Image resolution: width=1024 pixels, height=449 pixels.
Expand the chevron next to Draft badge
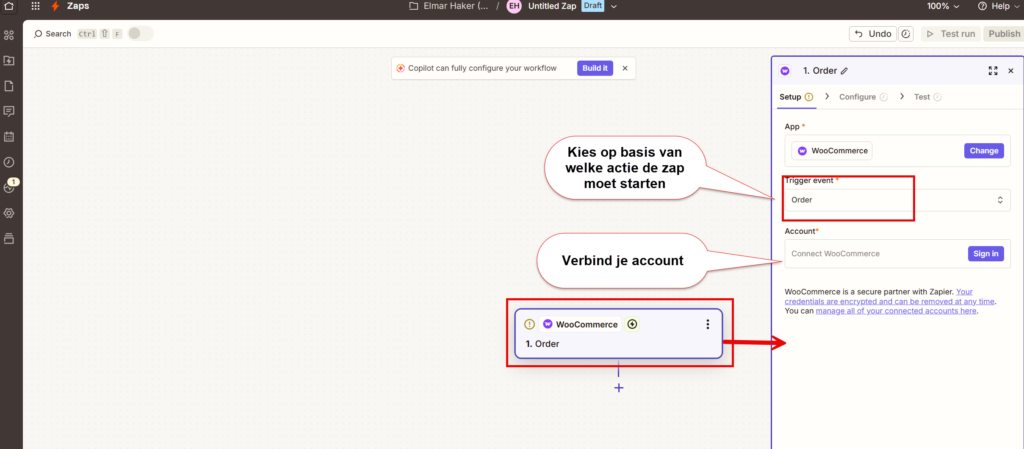pyautogui.click(x=613, y=6)
